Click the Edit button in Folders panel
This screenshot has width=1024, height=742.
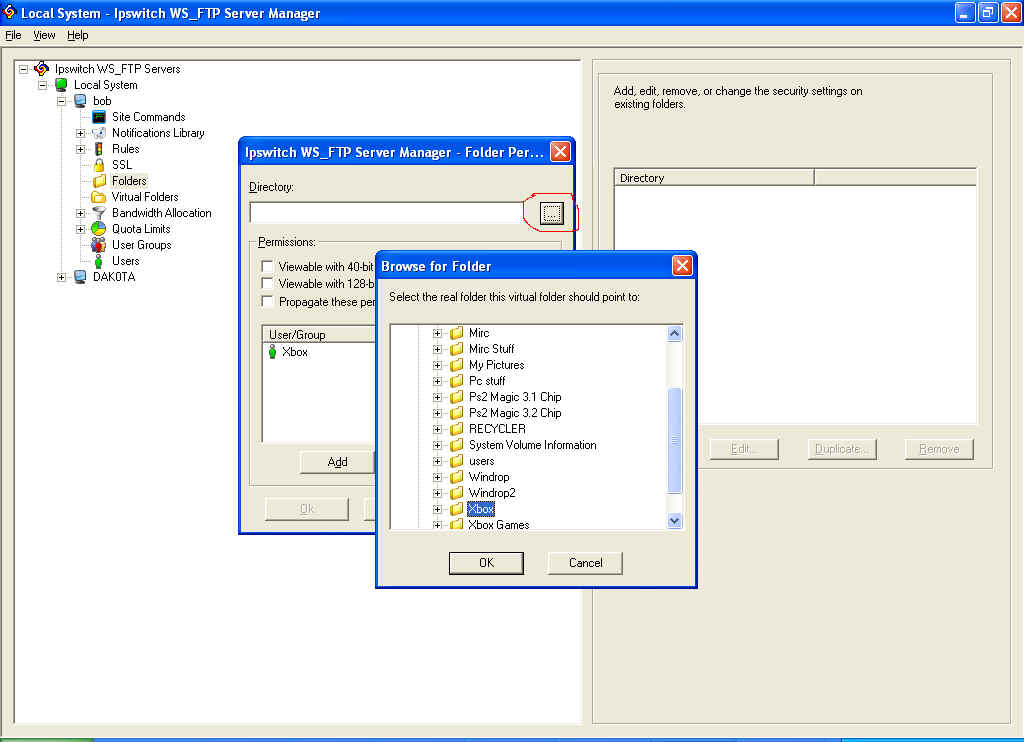click(744, 449)
